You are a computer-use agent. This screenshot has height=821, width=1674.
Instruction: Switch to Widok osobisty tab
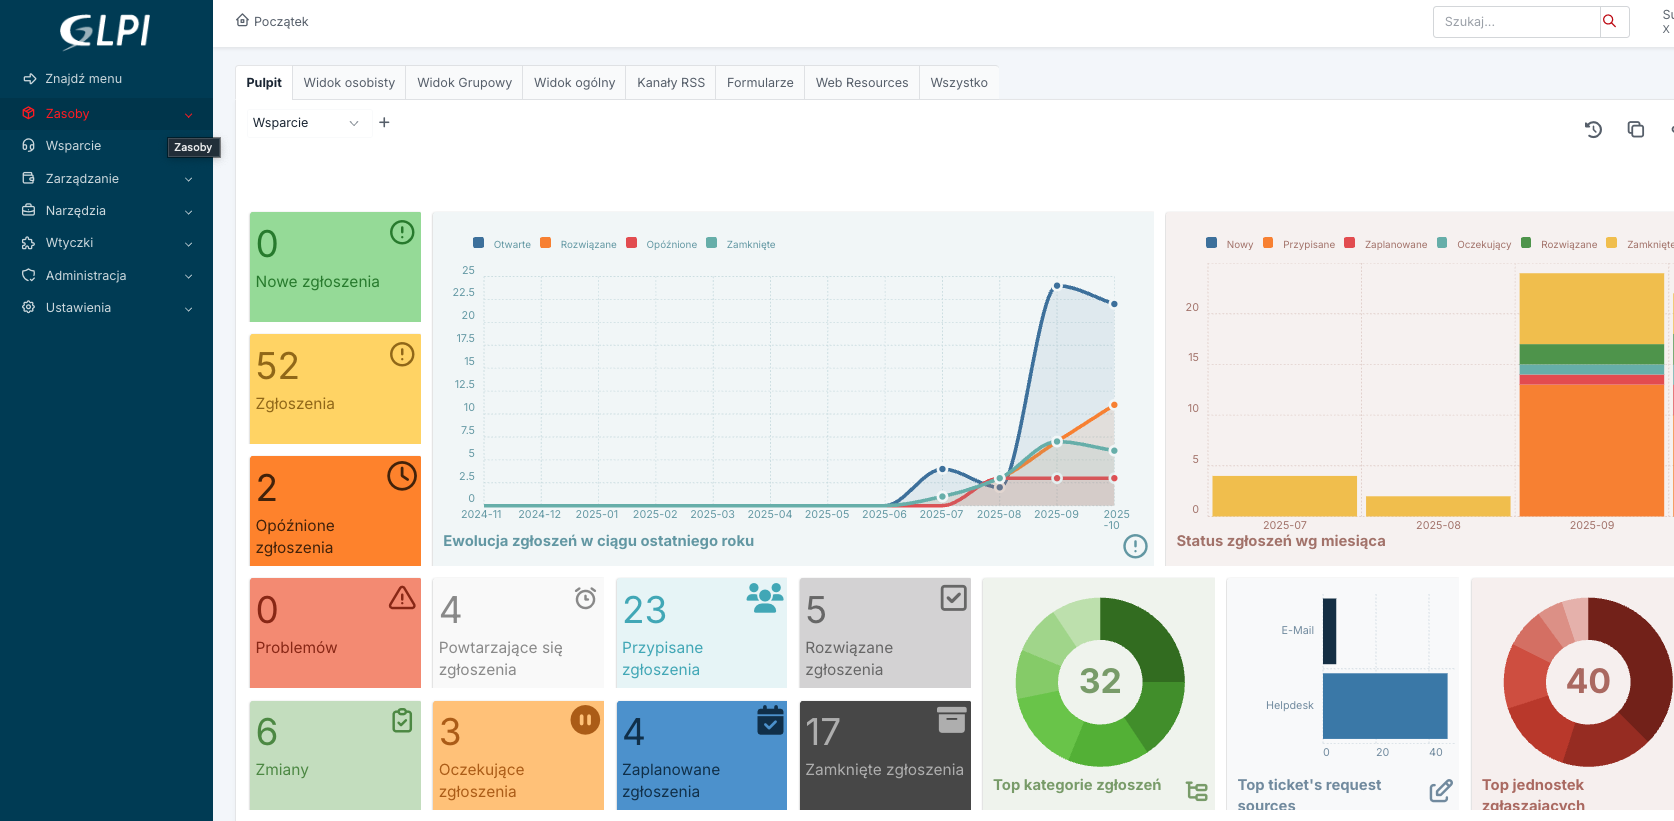[349, 82]
